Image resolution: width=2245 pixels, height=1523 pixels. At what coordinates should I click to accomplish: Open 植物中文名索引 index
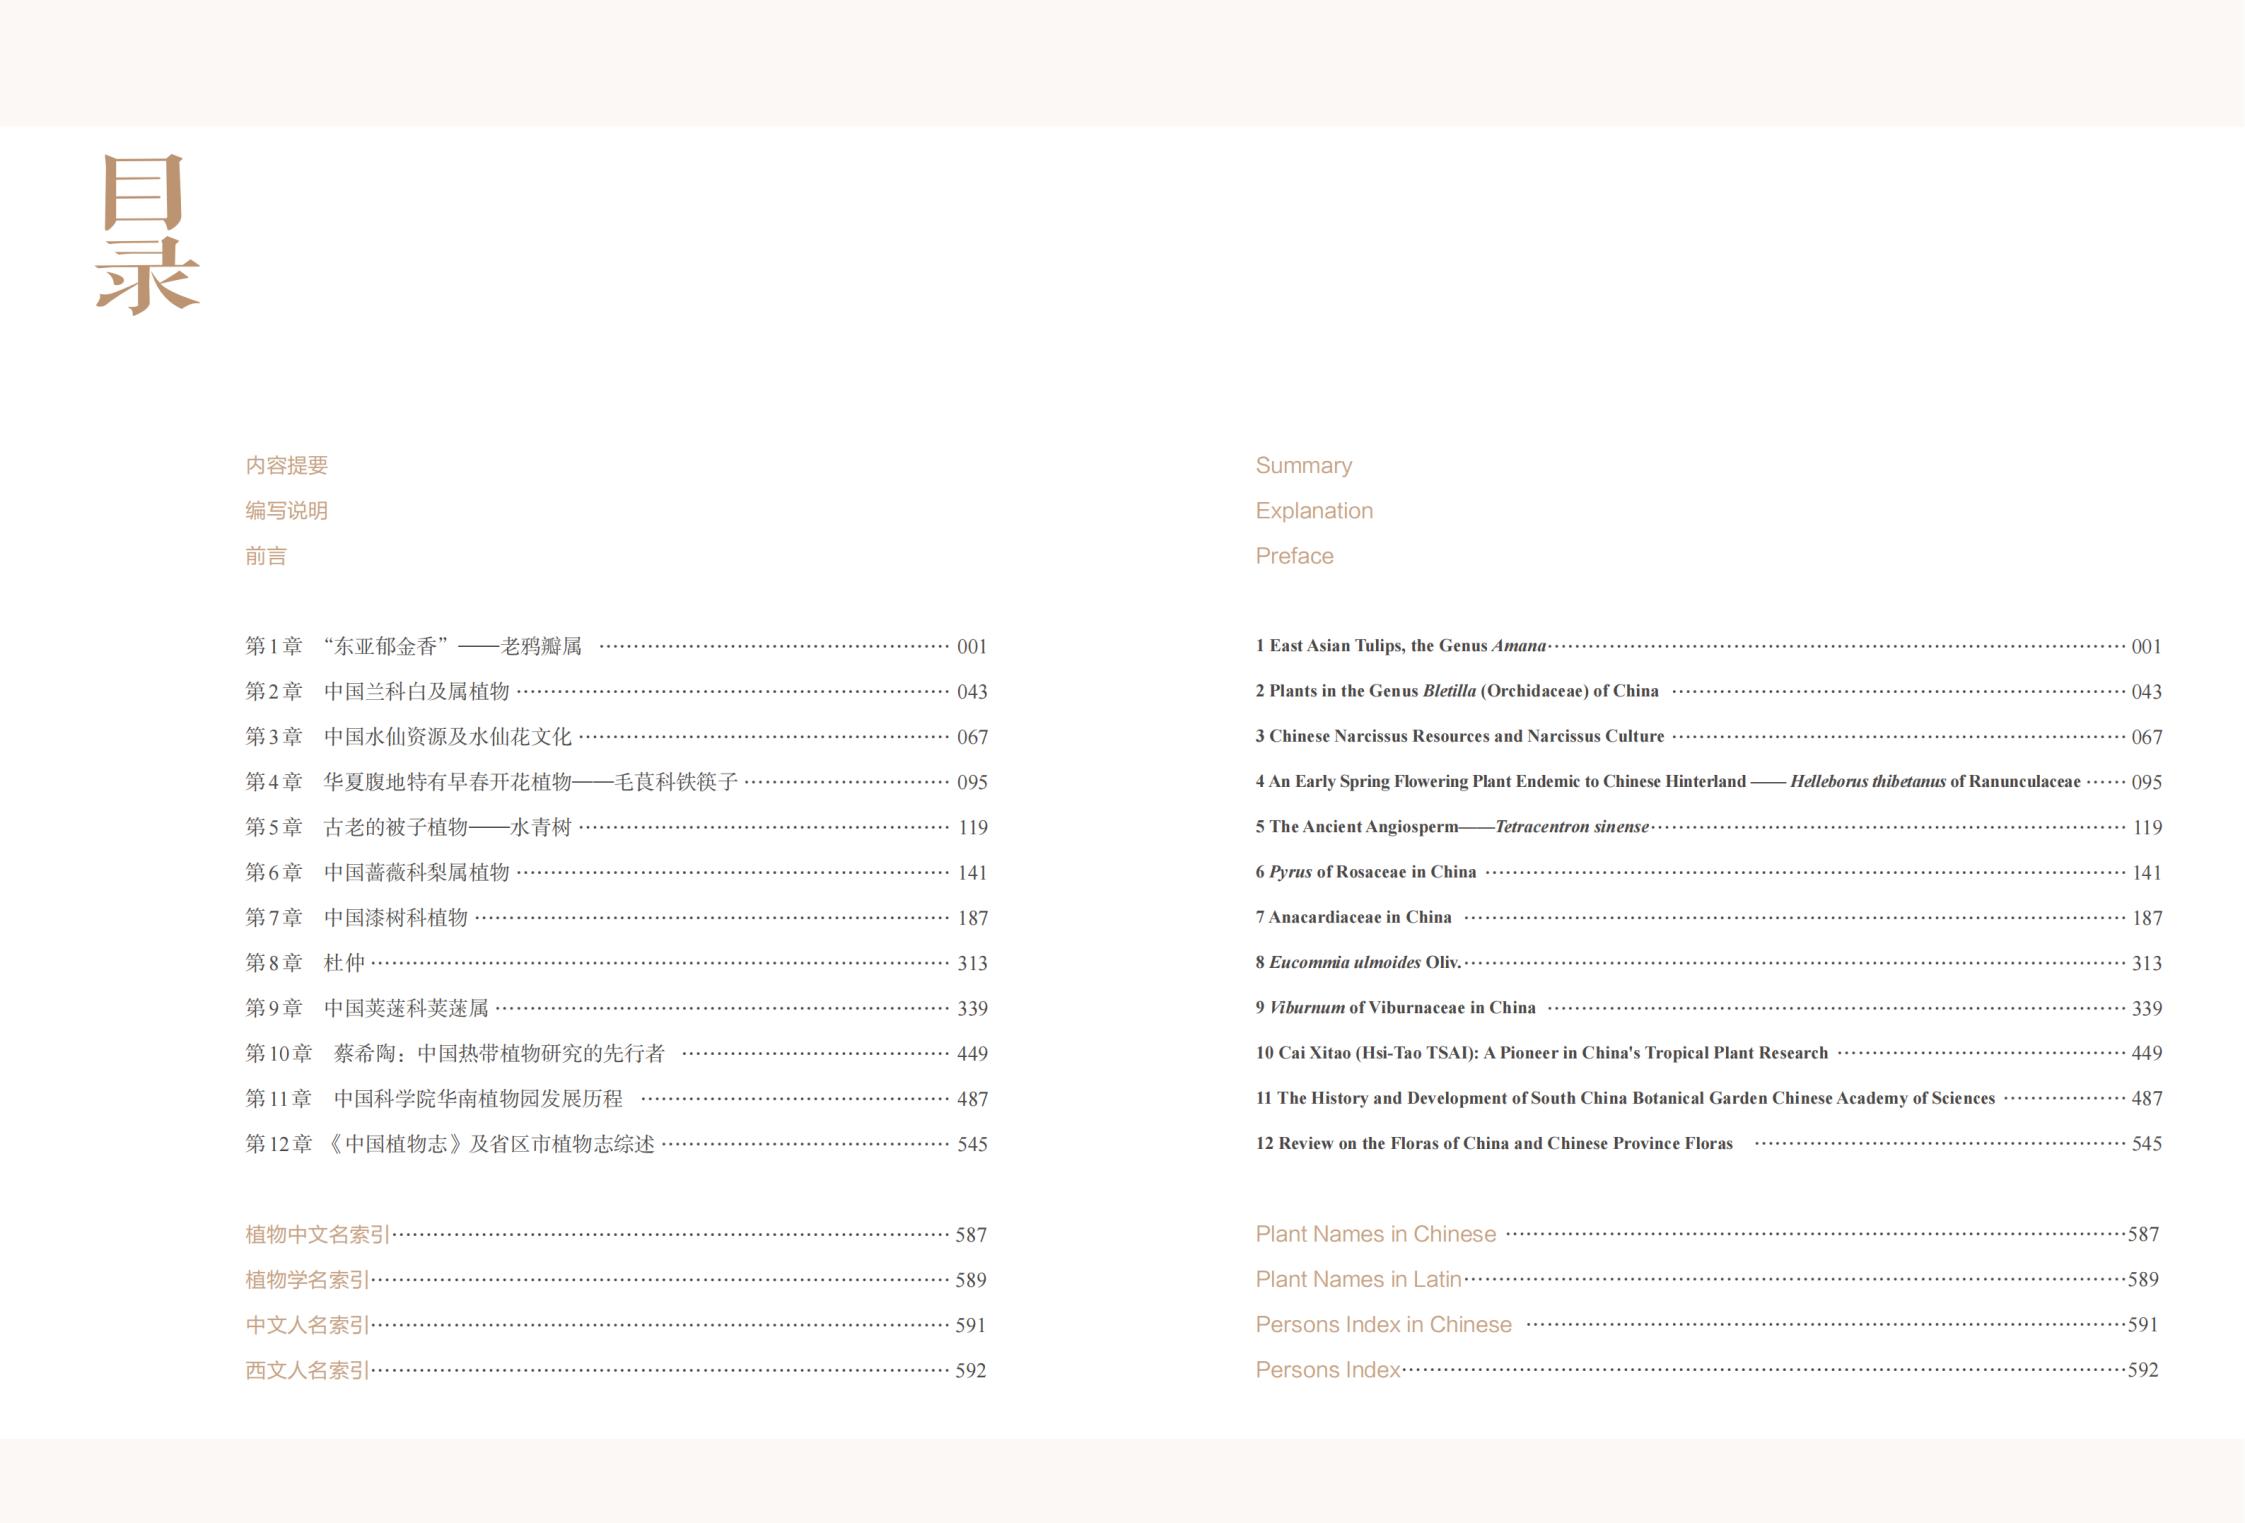pos(317,1234)
